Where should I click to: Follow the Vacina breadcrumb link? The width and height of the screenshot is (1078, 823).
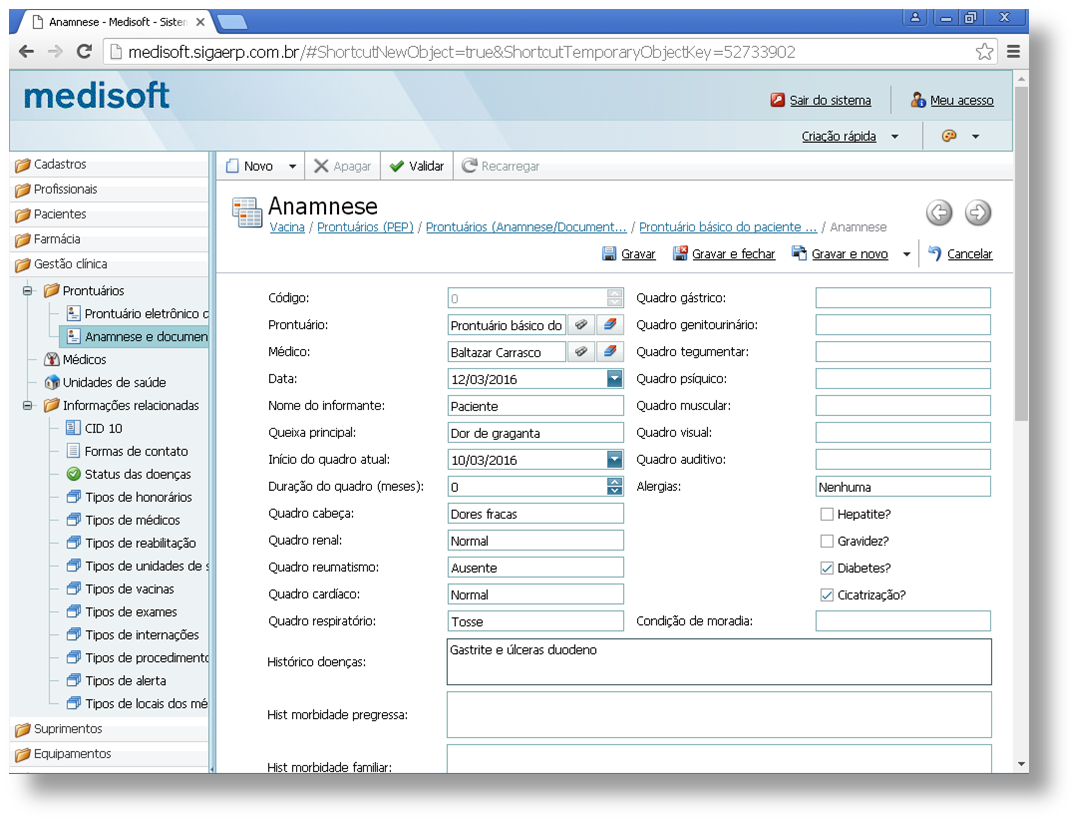287,227
